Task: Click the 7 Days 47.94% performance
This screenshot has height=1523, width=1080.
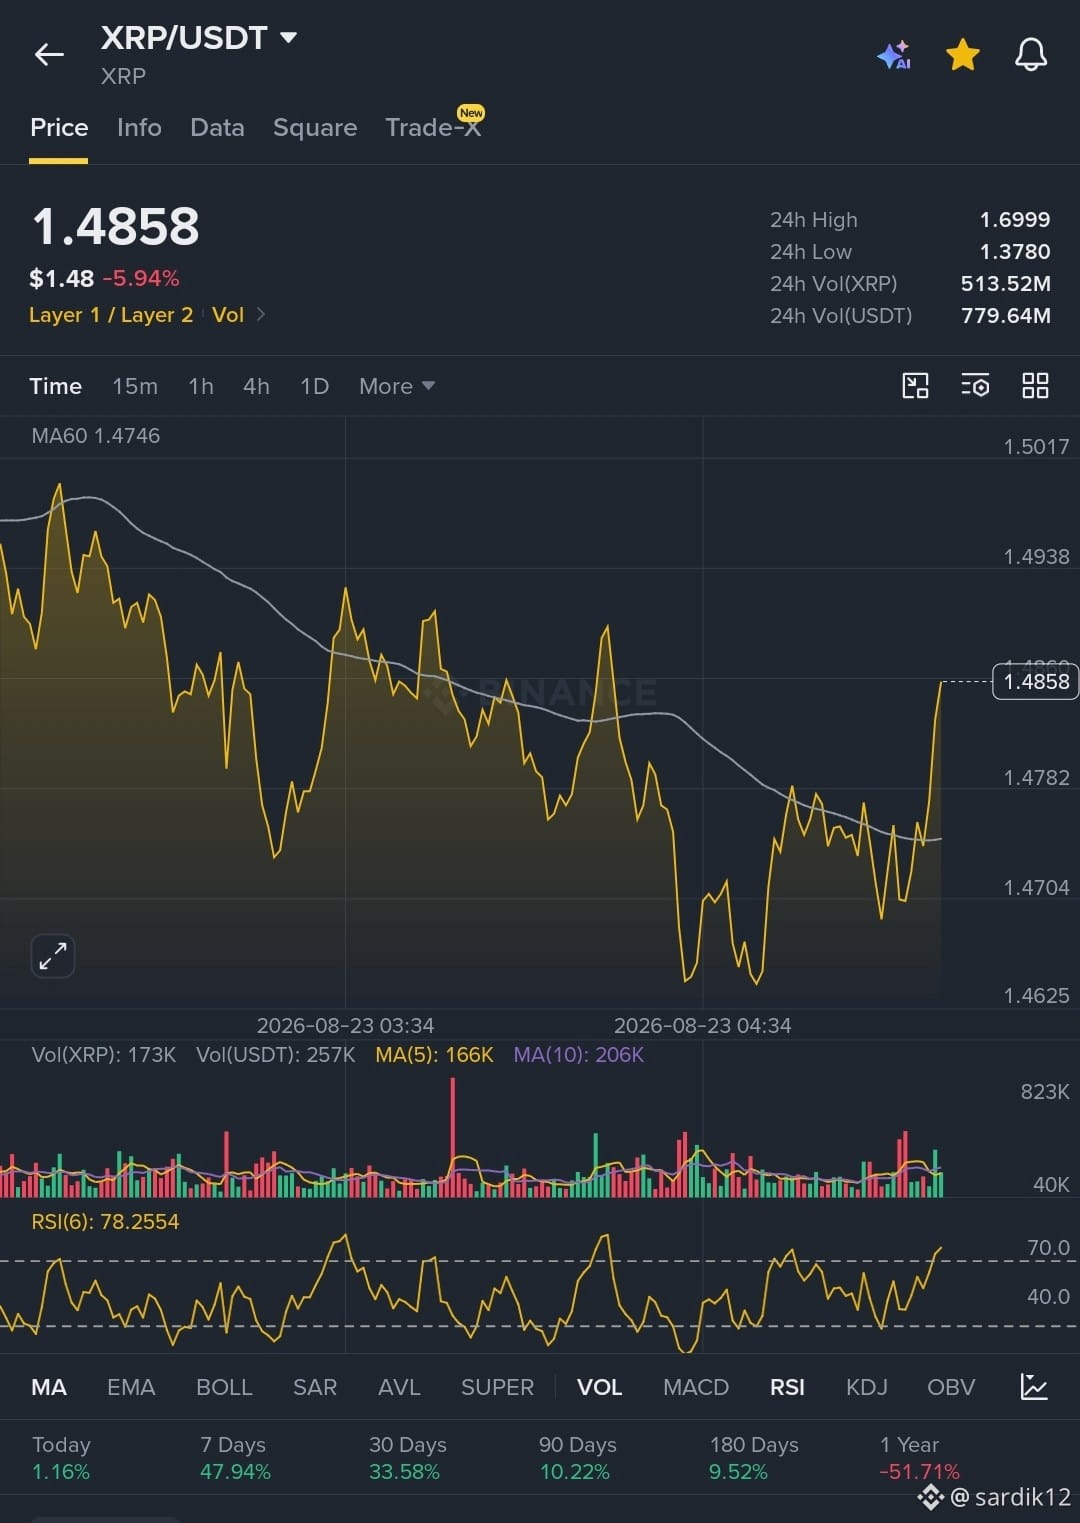Action: [235, 1458]
